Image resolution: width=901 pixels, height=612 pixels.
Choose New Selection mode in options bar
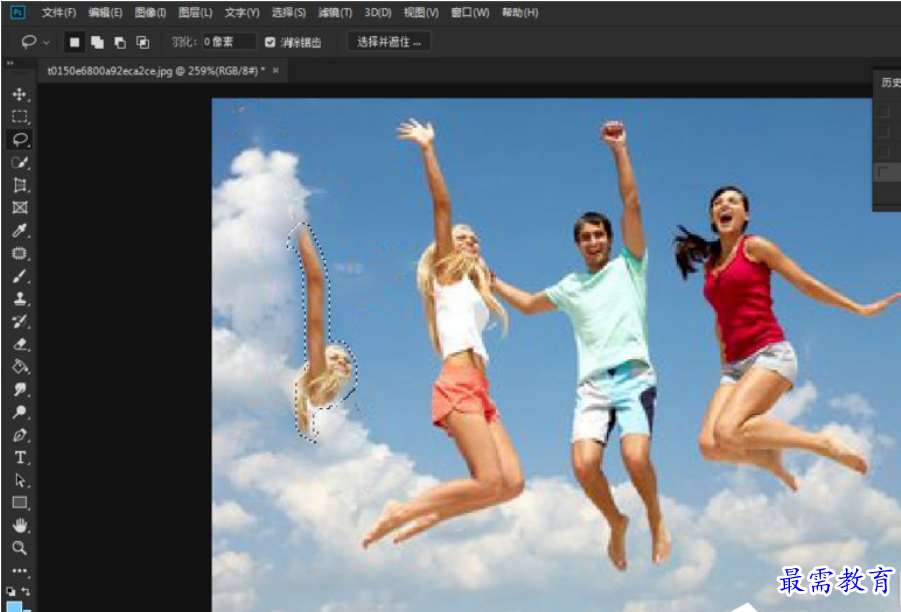click(74, 42)
